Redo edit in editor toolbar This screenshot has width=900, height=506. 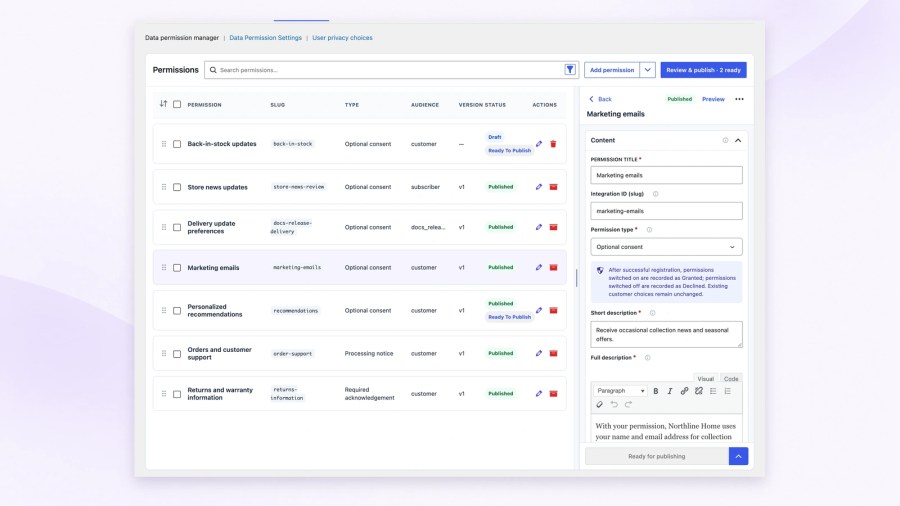coord(628,404)
